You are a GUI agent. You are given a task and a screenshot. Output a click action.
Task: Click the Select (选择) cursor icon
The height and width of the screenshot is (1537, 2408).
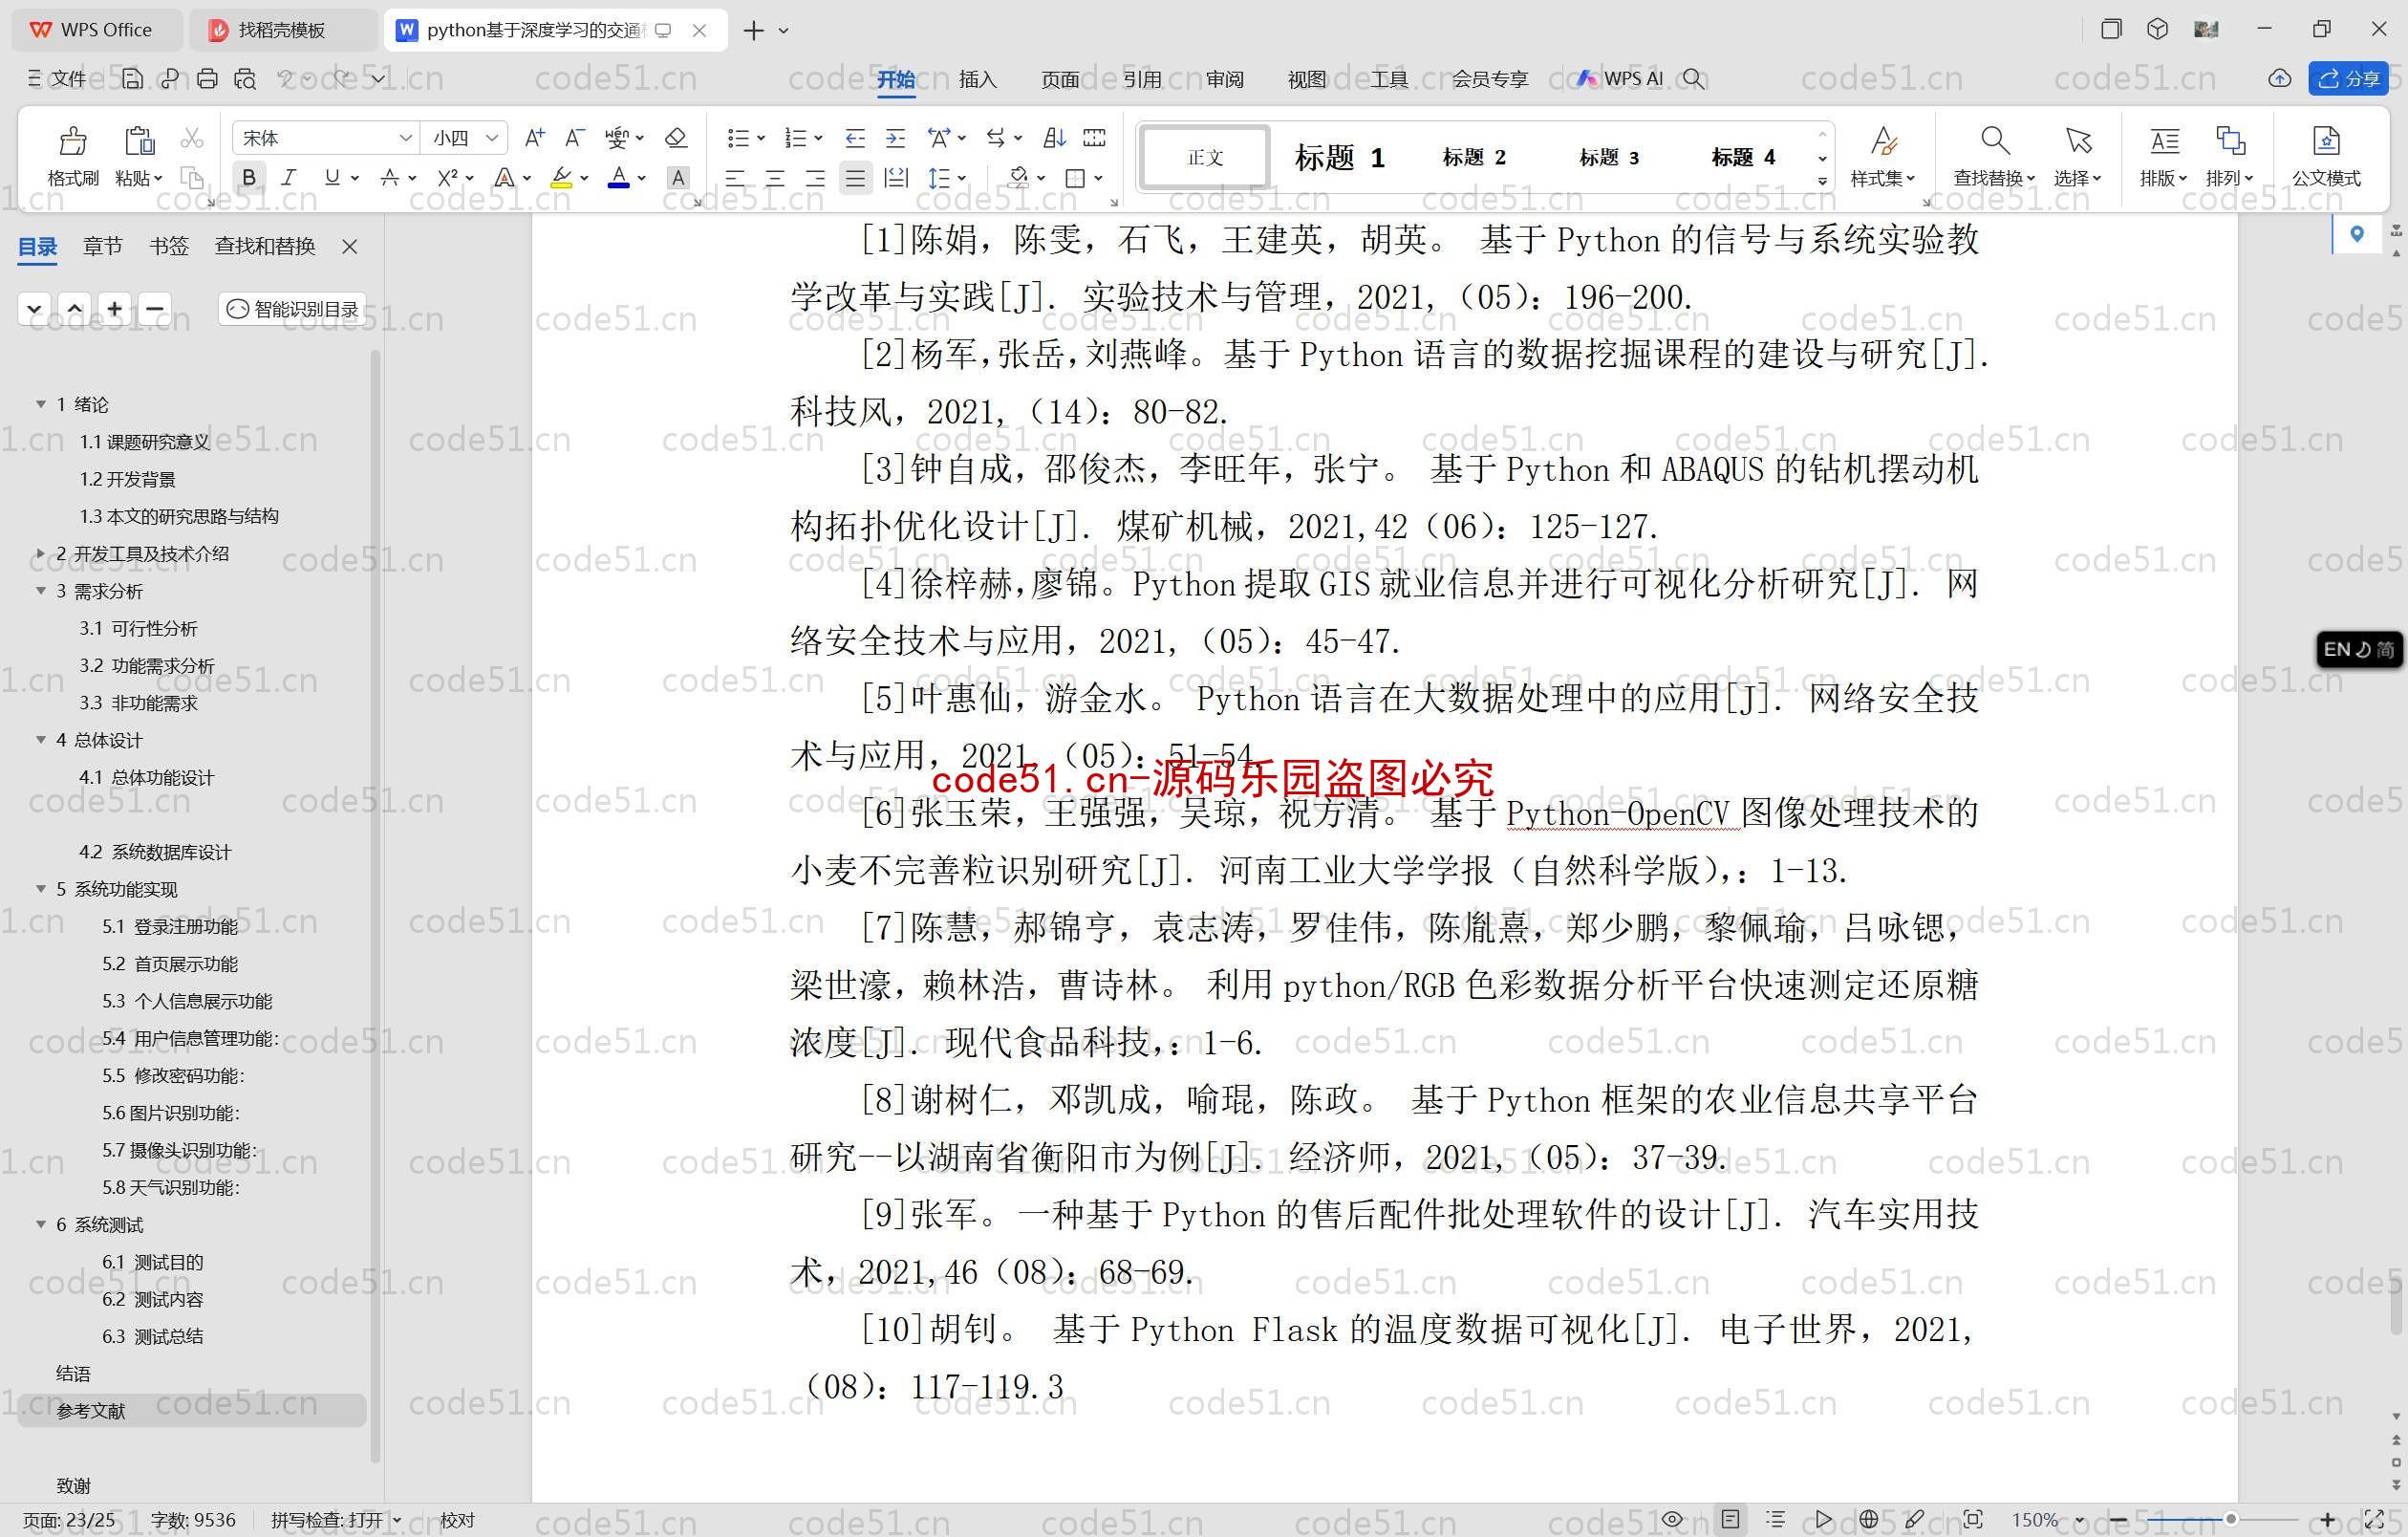[x=2078, y=140]
